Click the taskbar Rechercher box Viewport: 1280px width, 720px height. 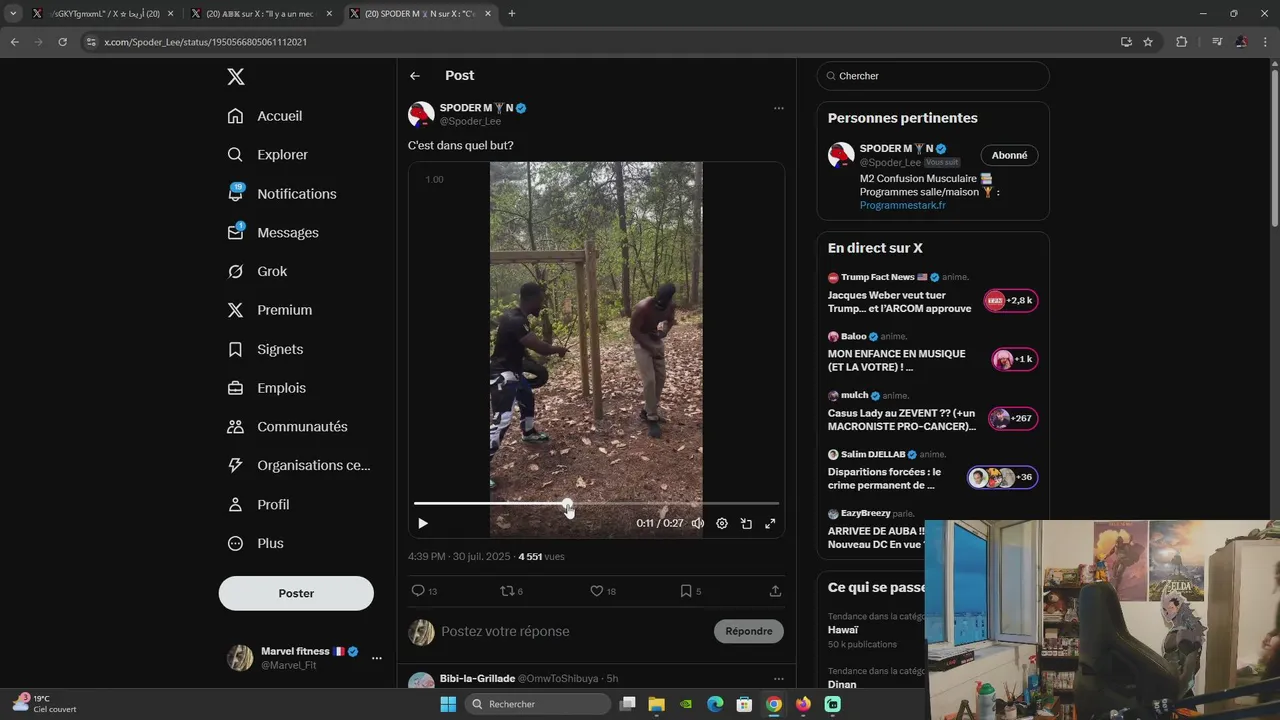coord(539,704)
